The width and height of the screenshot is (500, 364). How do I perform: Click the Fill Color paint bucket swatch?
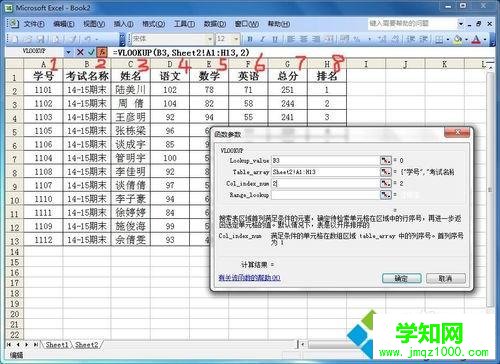(x=458, y=40)
